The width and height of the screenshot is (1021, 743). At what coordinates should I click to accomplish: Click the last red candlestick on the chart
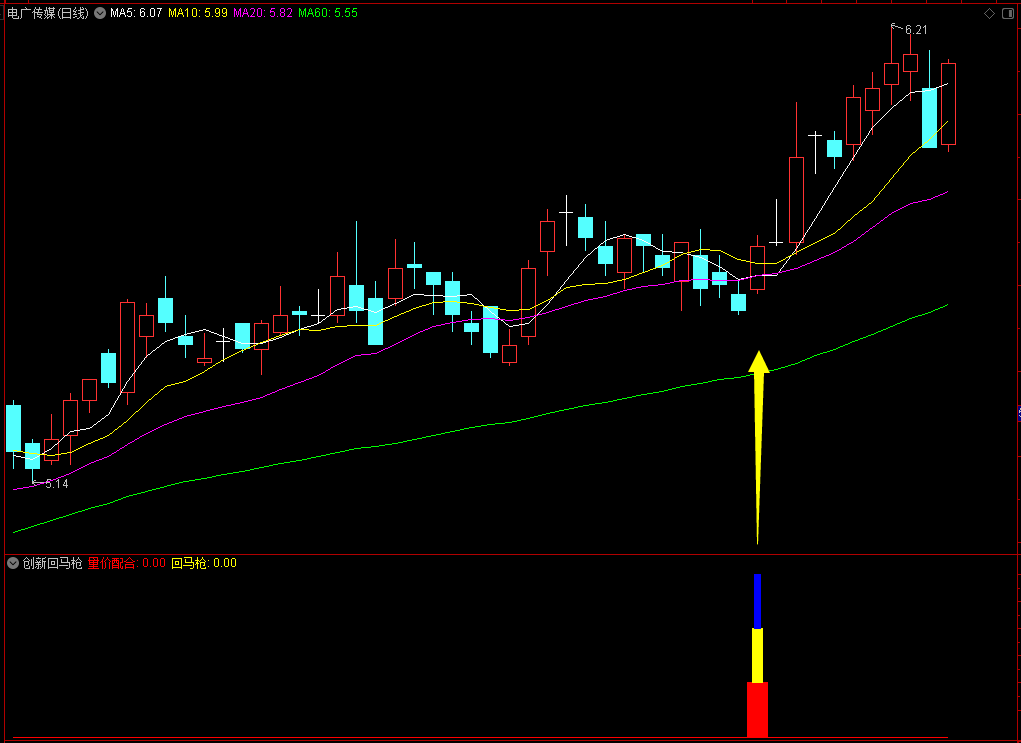pyautogui.click(x=948, y=104)
